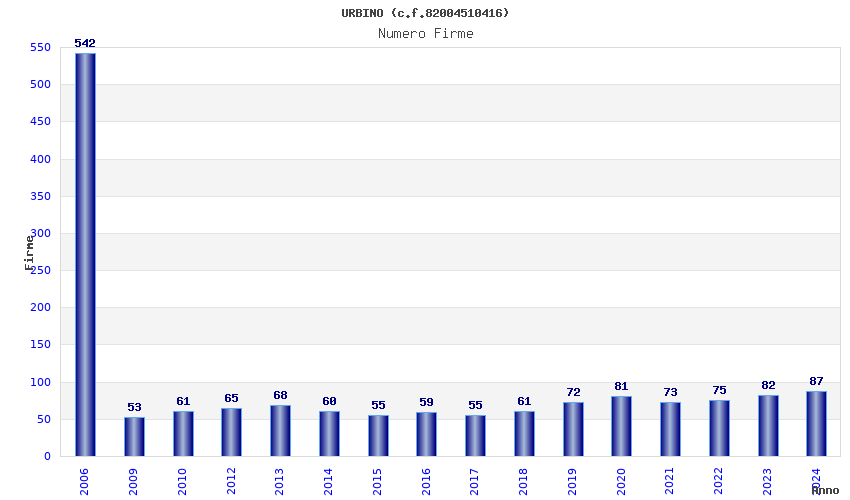850x500 pixels.
Task: Click the y-axis tick label 550
Action: (41, 48)
